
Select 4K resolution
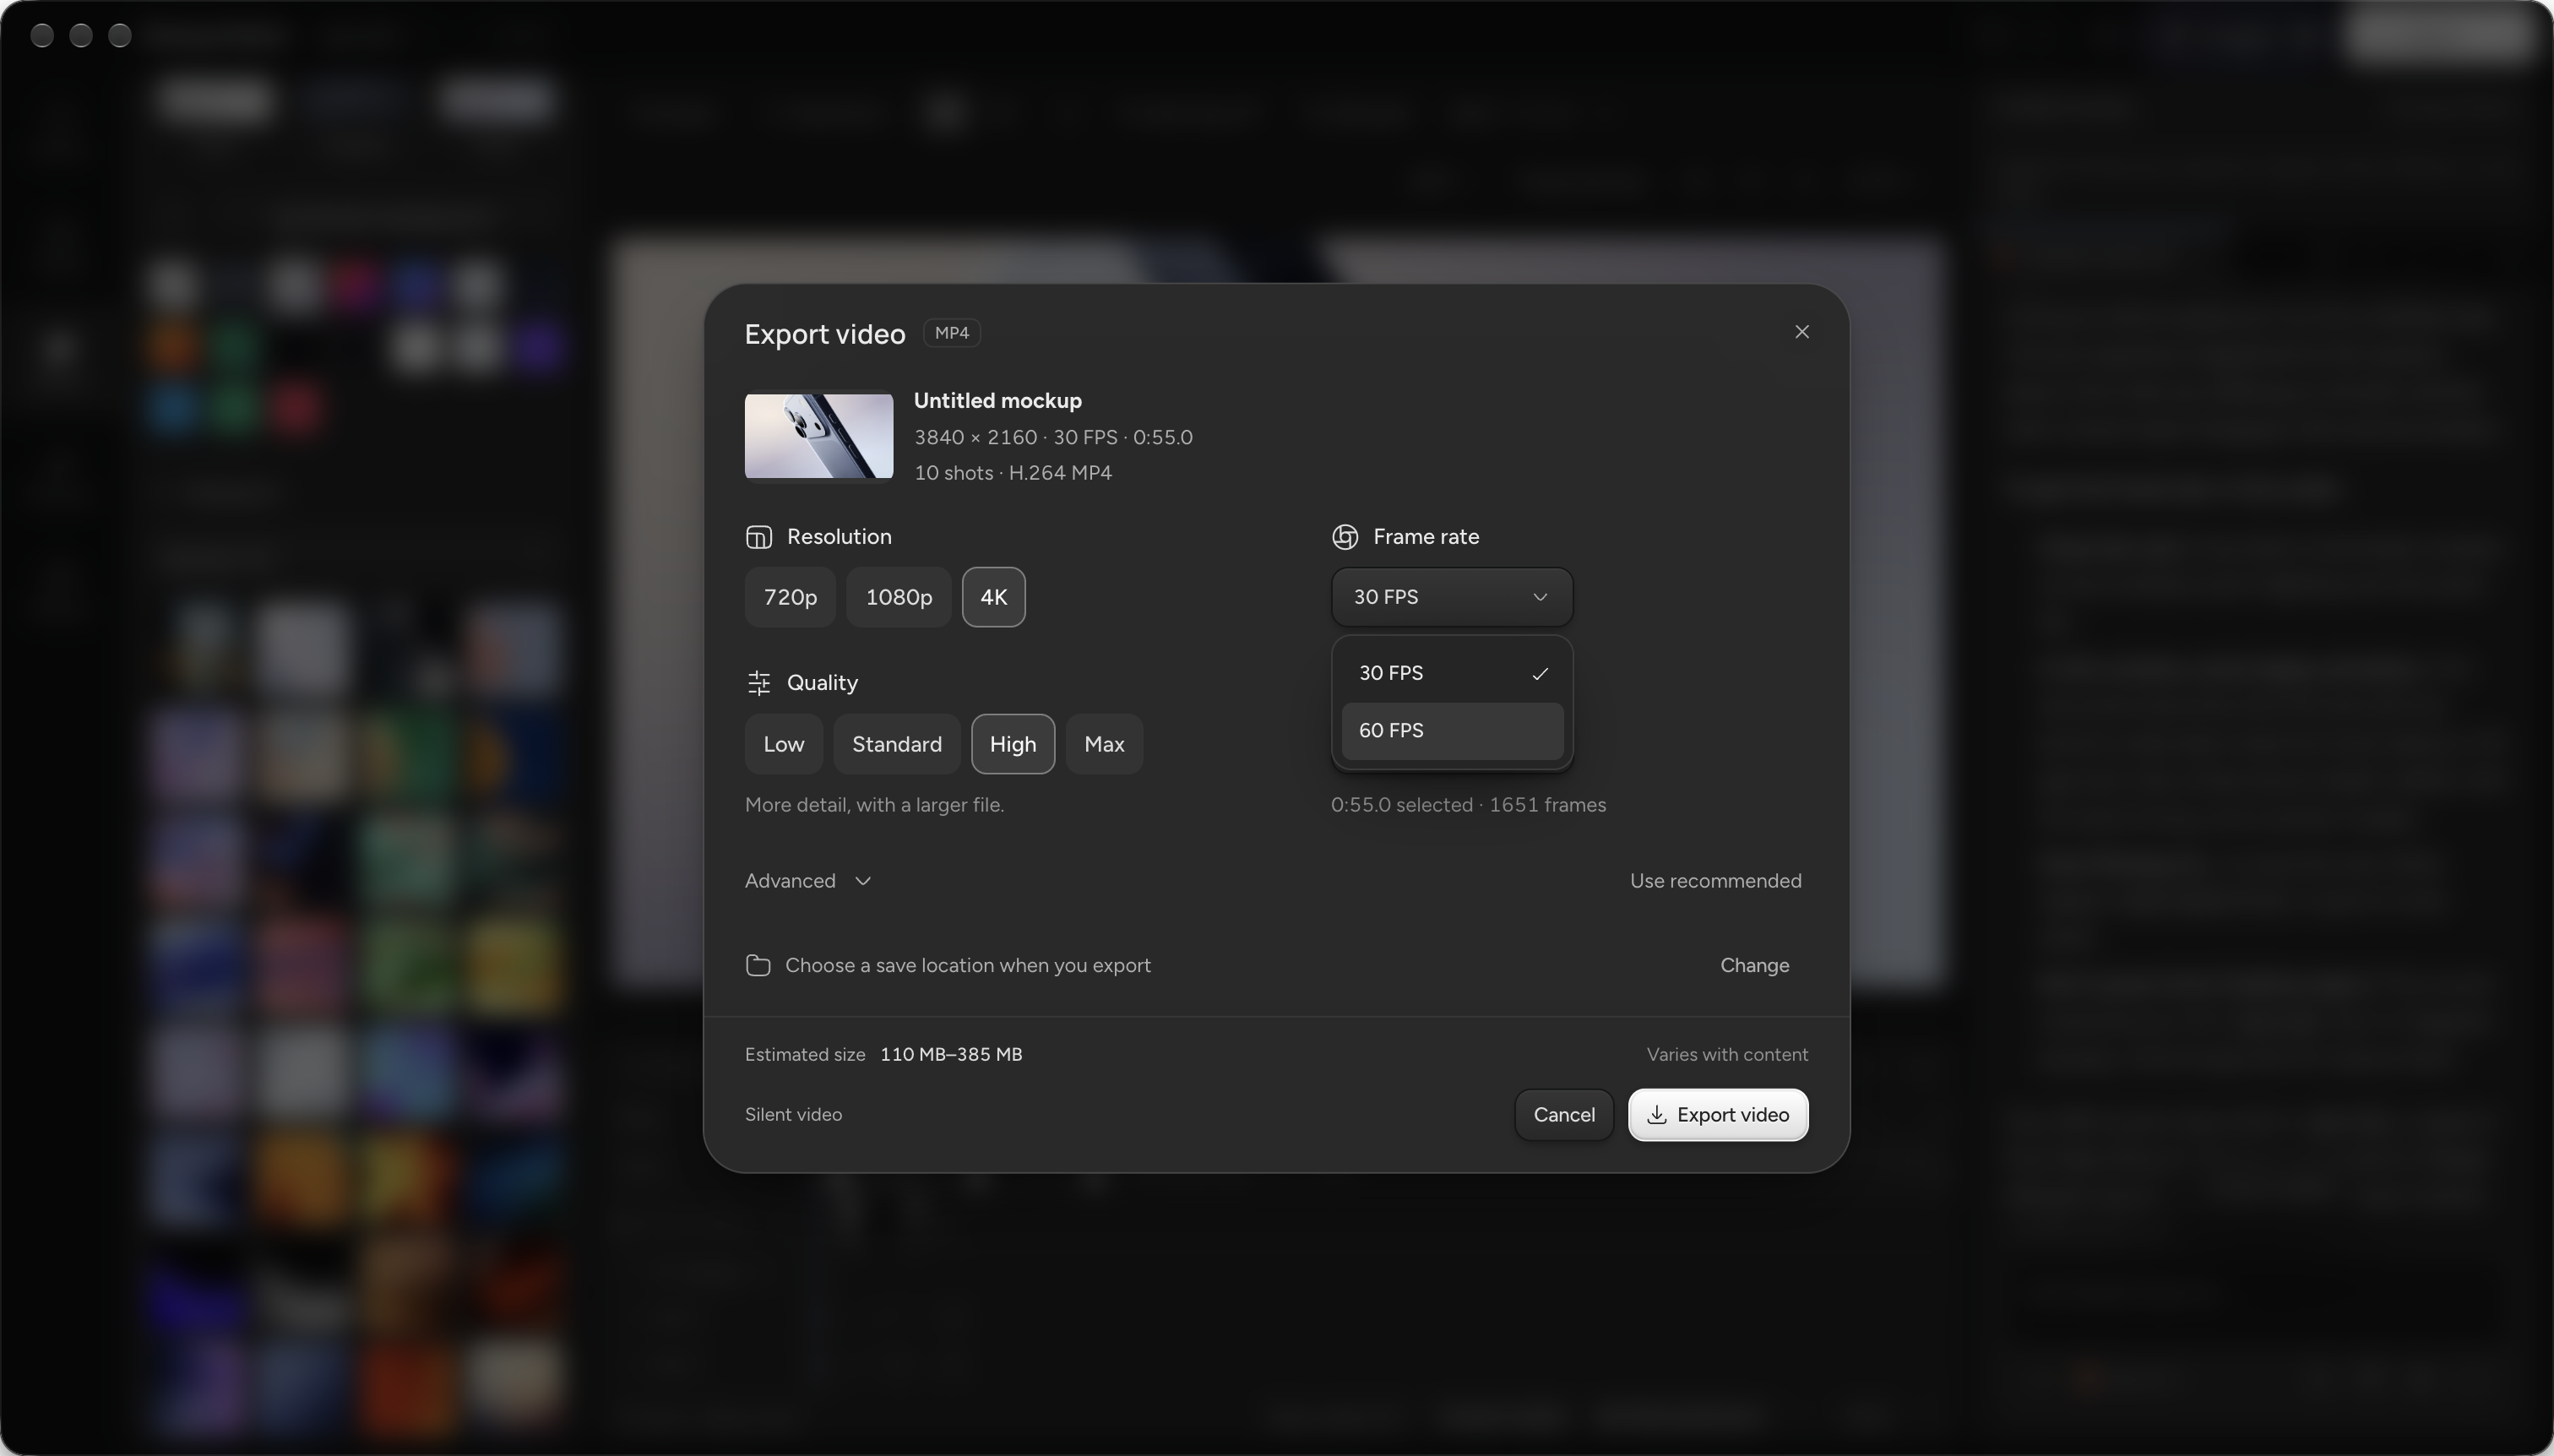pyautogui.click(x=993, y=597)
